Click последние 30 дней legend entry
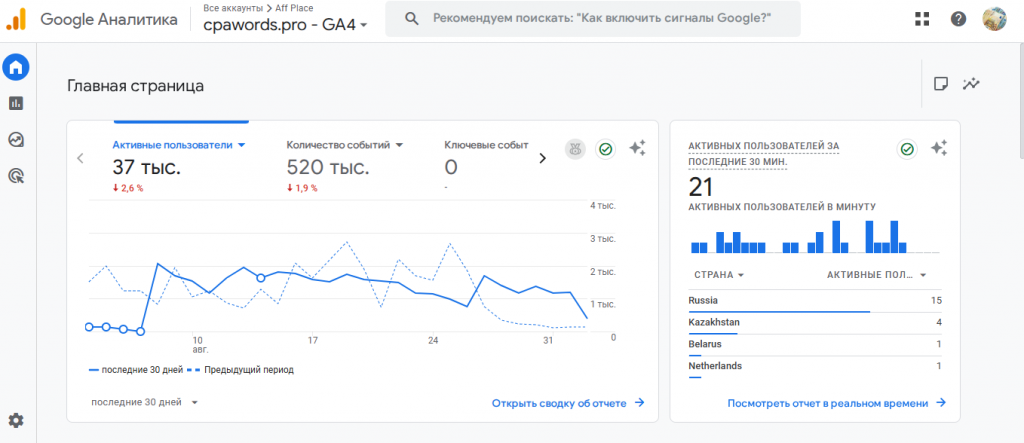Screen dimensions: 1024x443 [136, 370]
